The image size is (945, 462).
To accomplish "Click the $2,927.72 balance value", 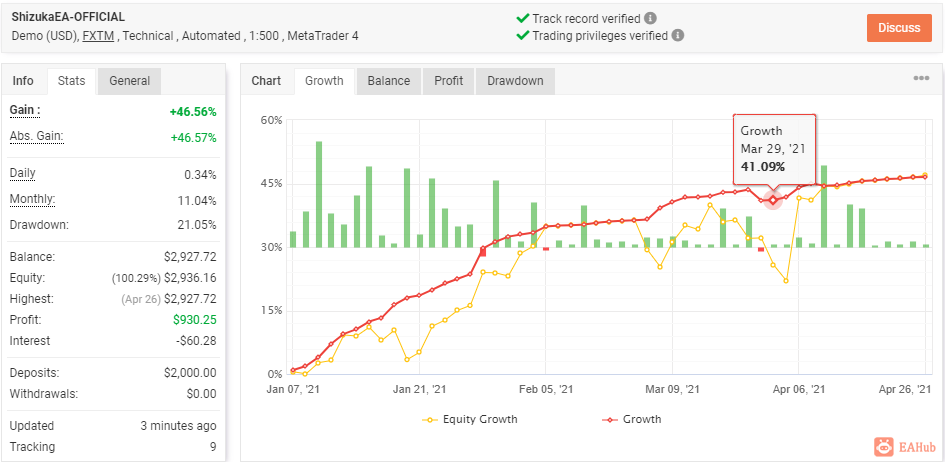I will (190, 257).
